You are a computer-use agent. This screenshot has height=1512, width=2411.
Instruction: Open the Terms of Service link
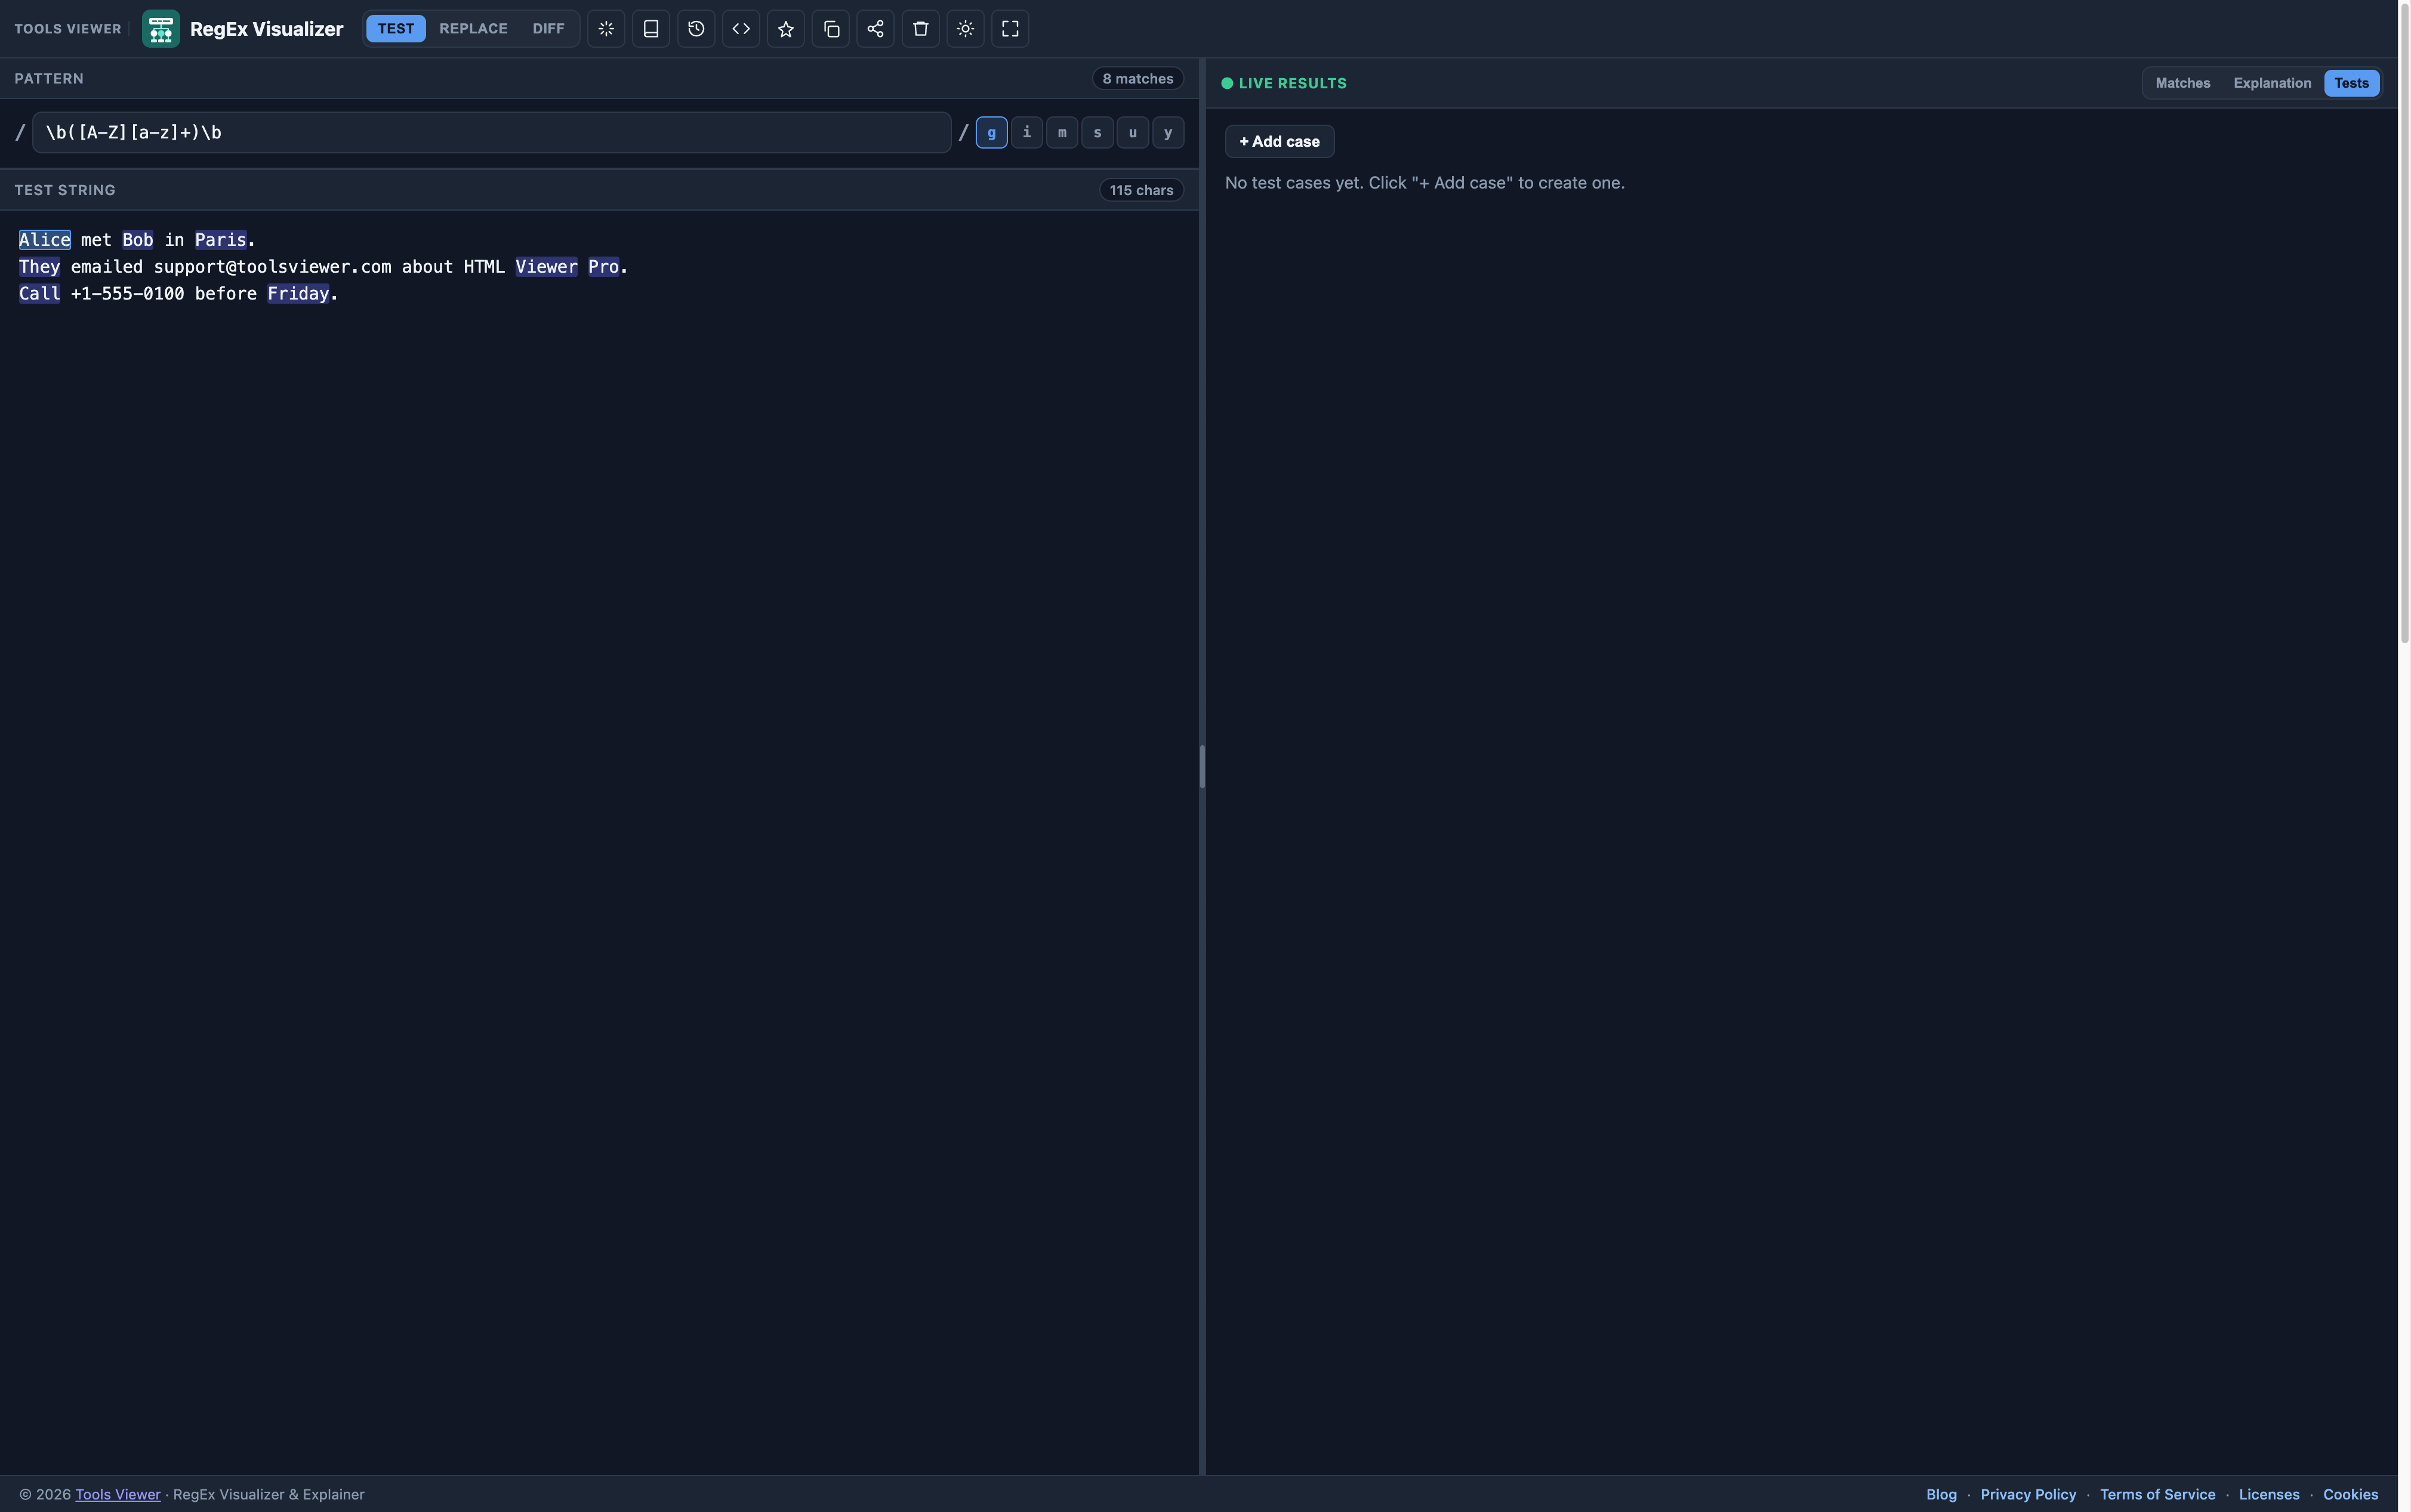tap(2157, 1495)
